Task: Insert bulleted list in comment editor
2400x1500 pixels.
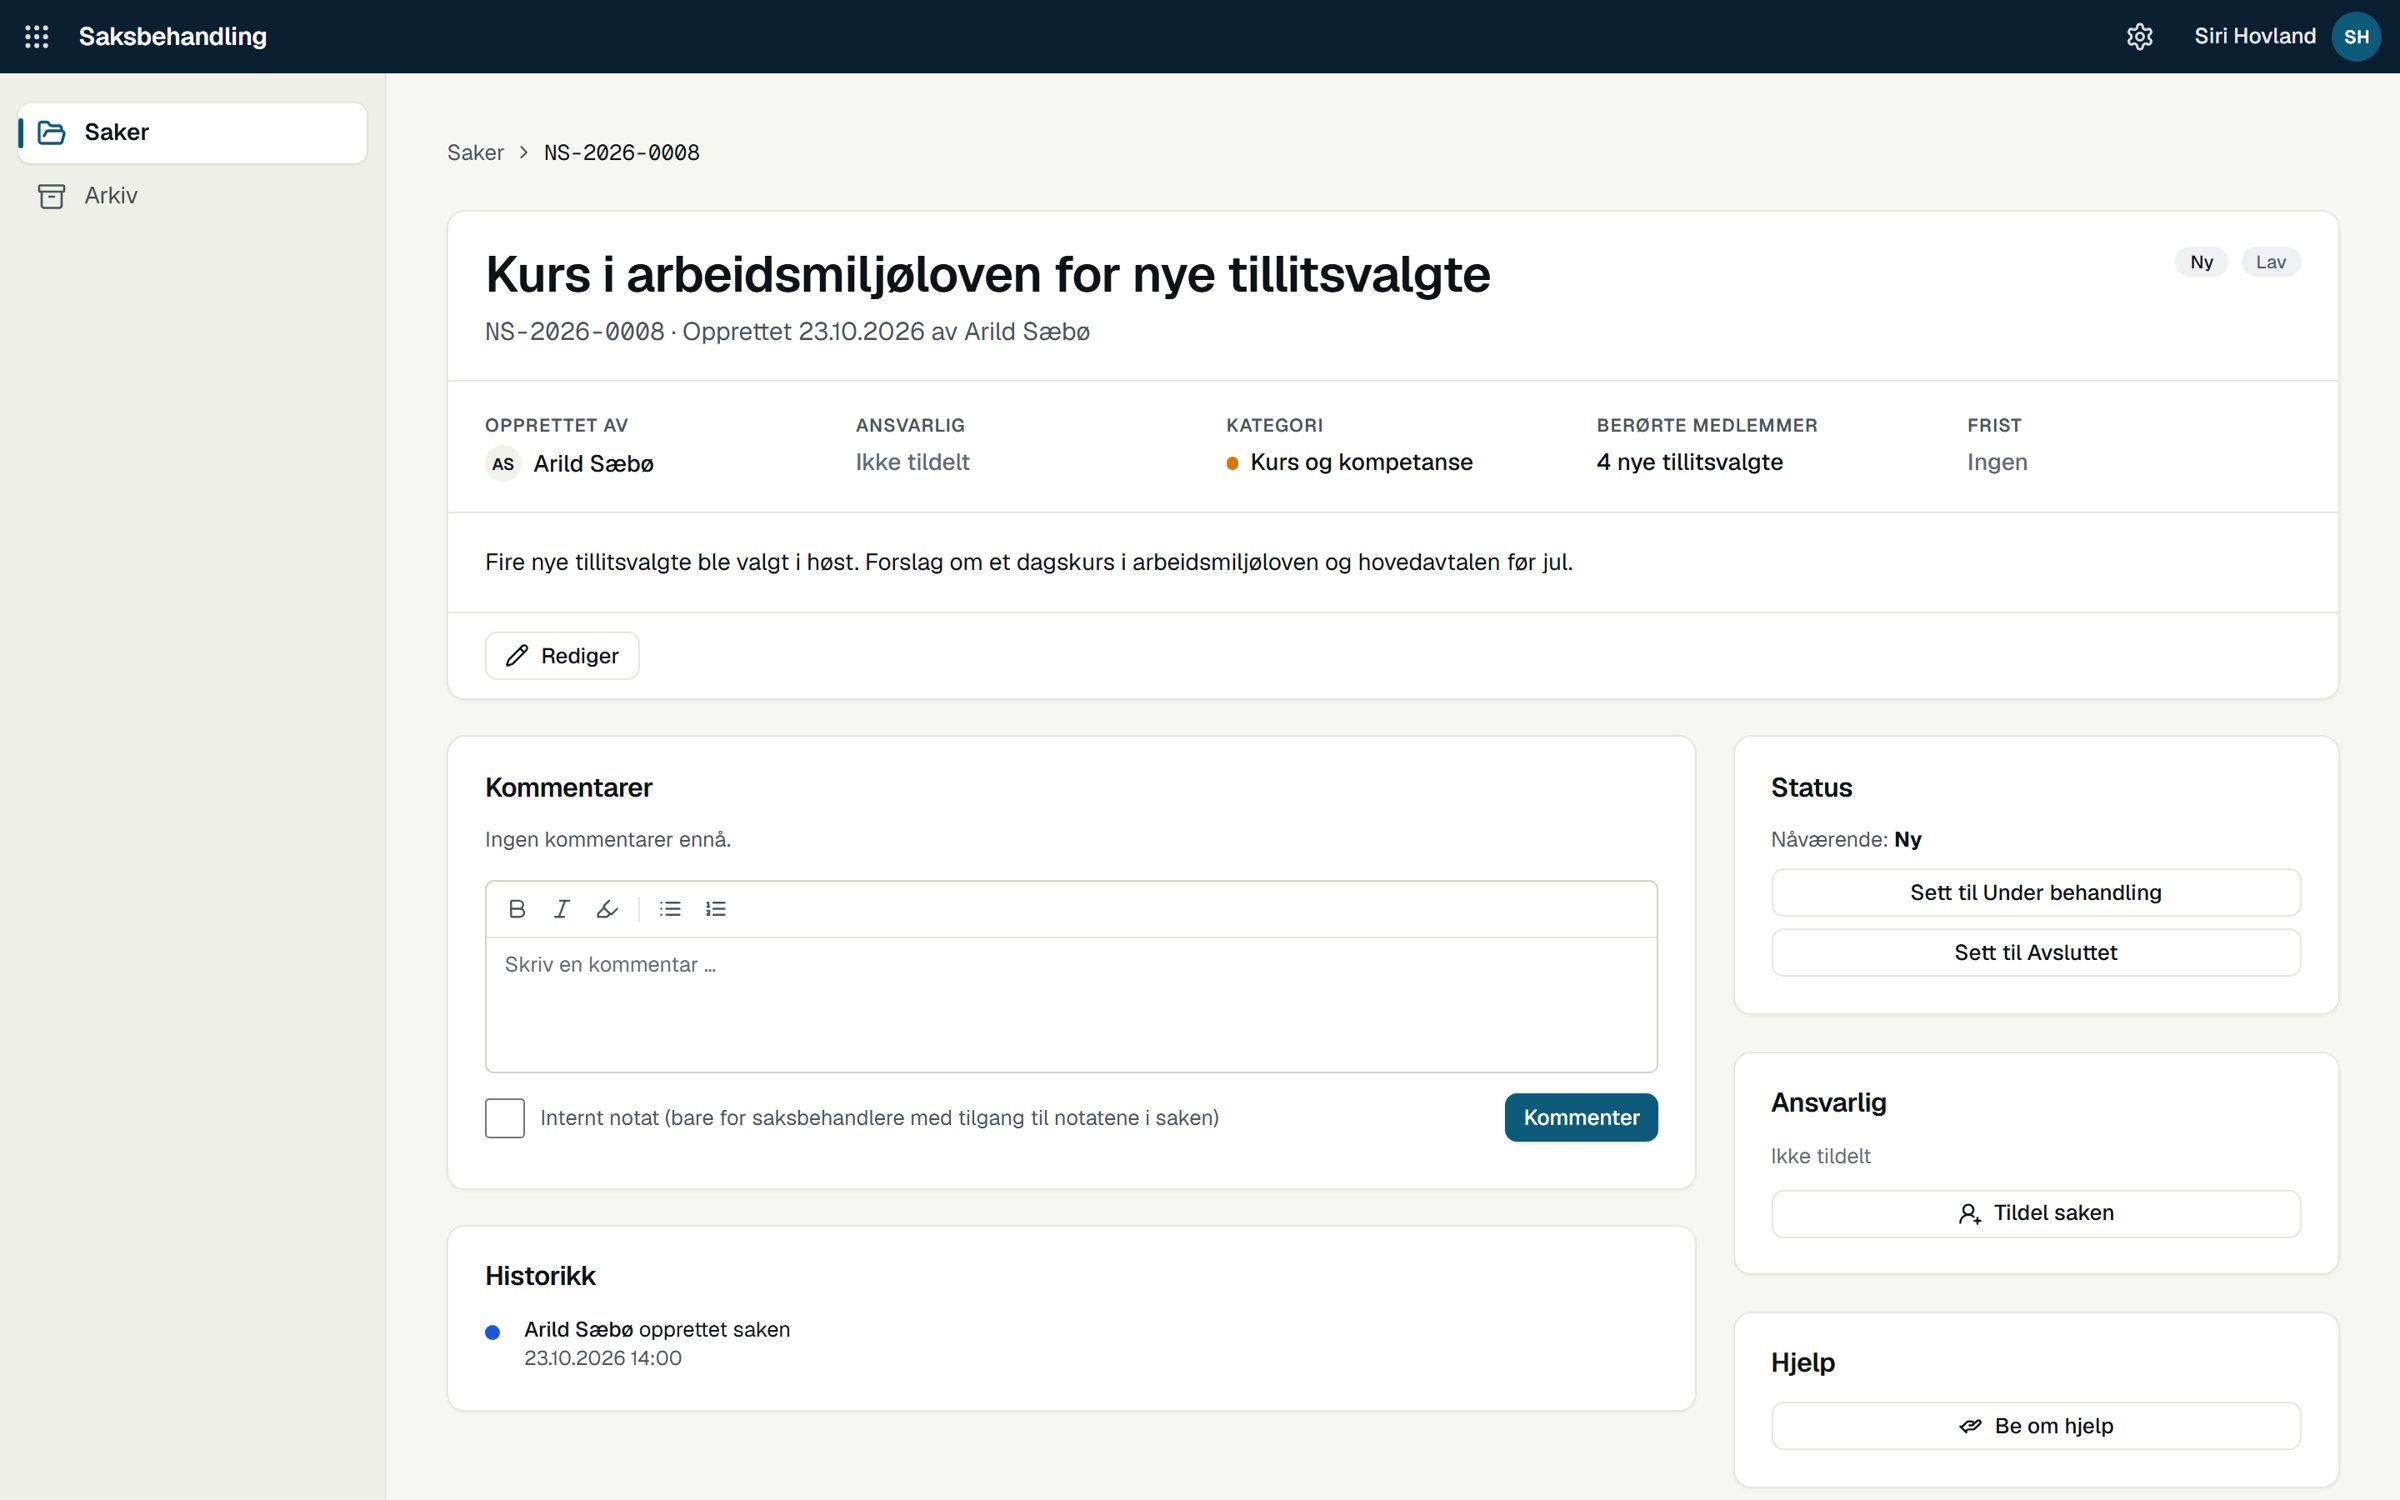Action: tap(670, 909)
